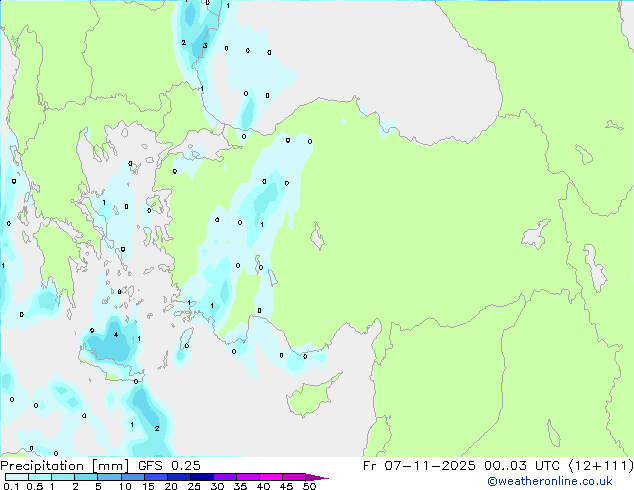Select the 5–10 mm blue legend swatch

(109, 477)
